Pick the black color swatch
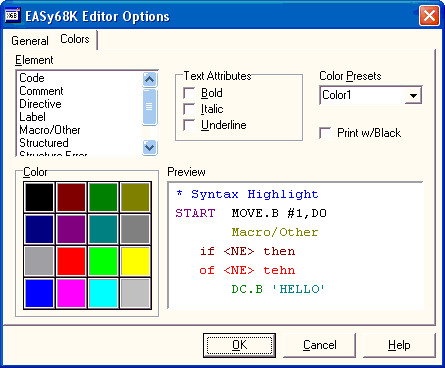The image size is (445, 368). (39, 197)
